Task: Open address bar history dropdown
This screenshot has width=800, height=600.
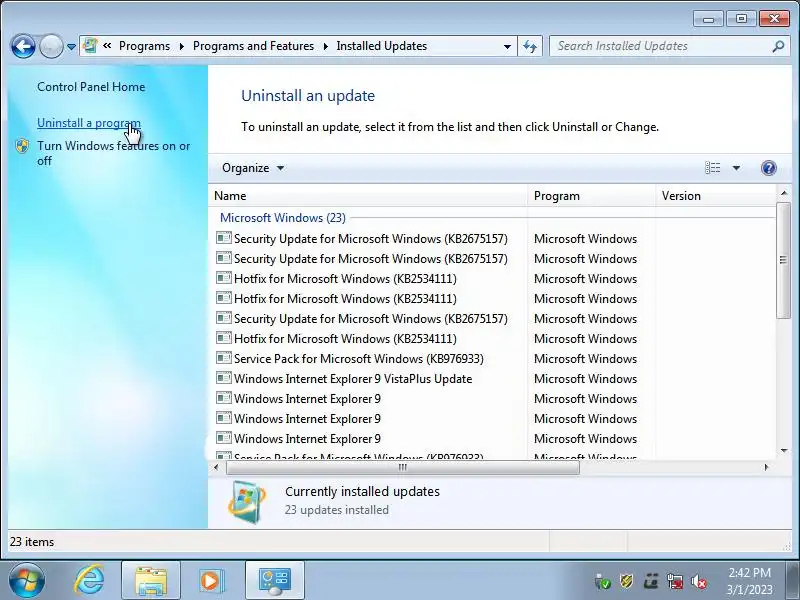Action: tap(507, 46)
